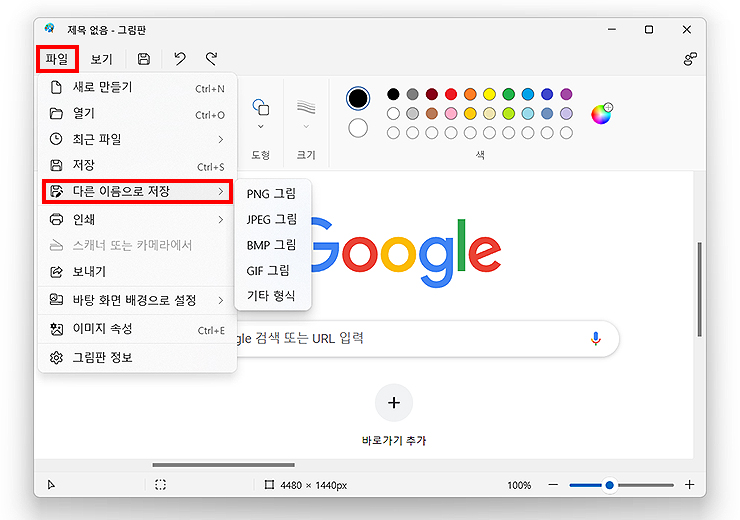Click the 인쇄 printer icon
This screenshot has height=520, width=740.
click(56, 219)
